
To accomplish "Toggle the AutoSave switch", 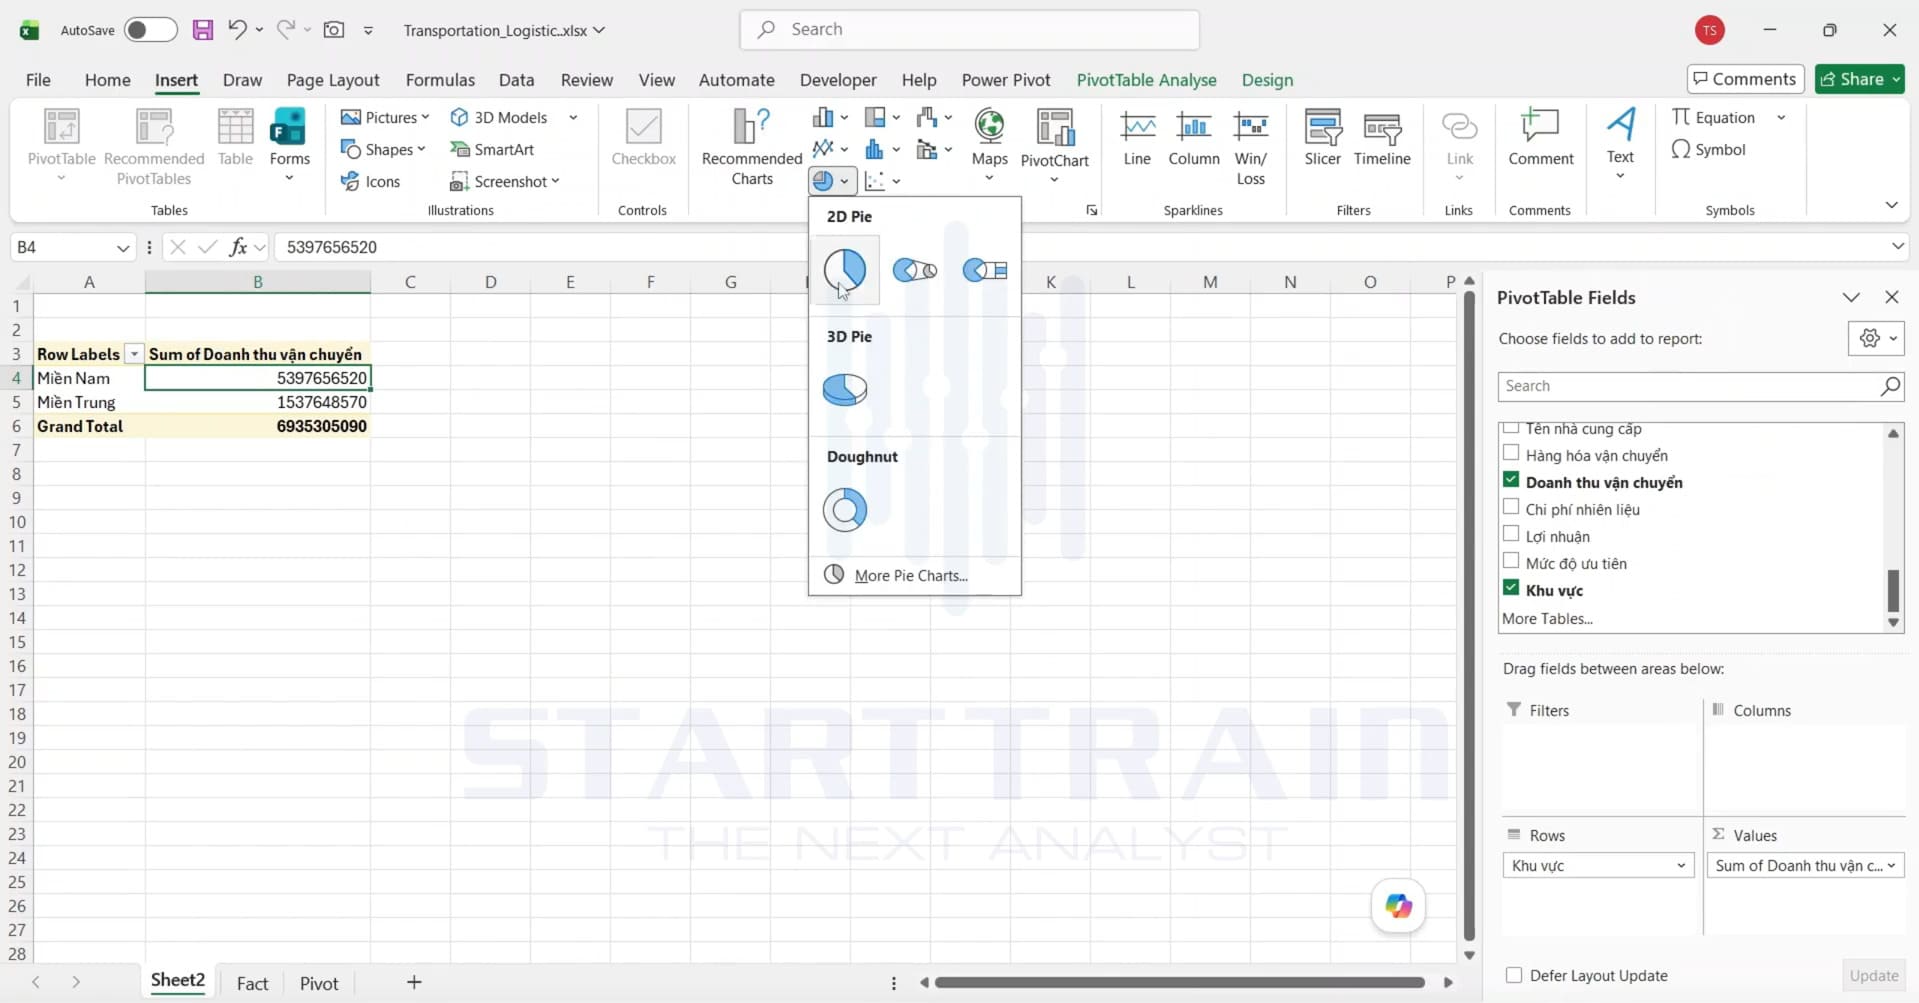I will 151,30.
